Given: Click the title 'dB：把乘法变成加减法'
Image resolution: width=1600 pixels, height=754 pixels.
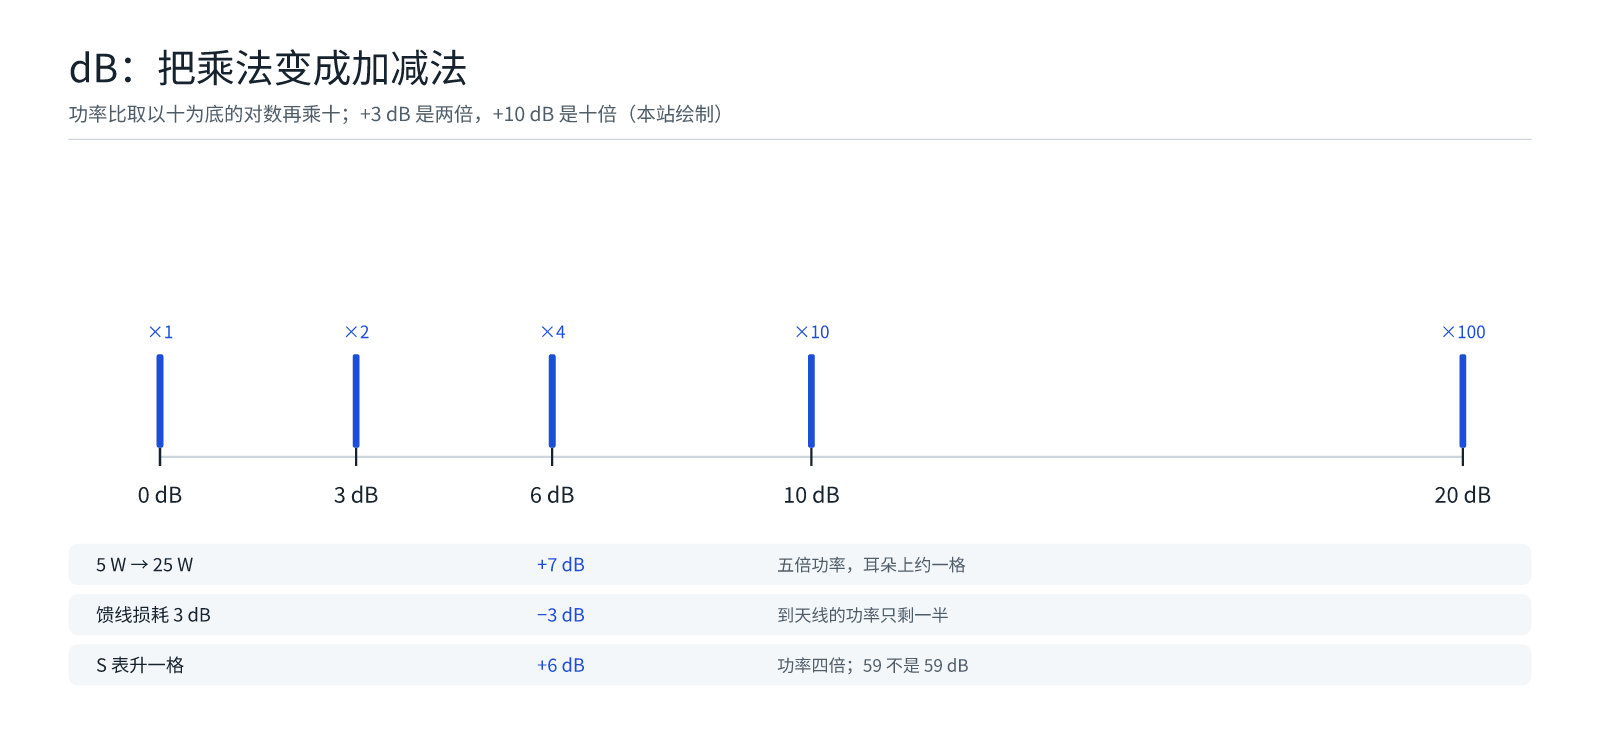Looking at the screenshot, I should (268, 69).
